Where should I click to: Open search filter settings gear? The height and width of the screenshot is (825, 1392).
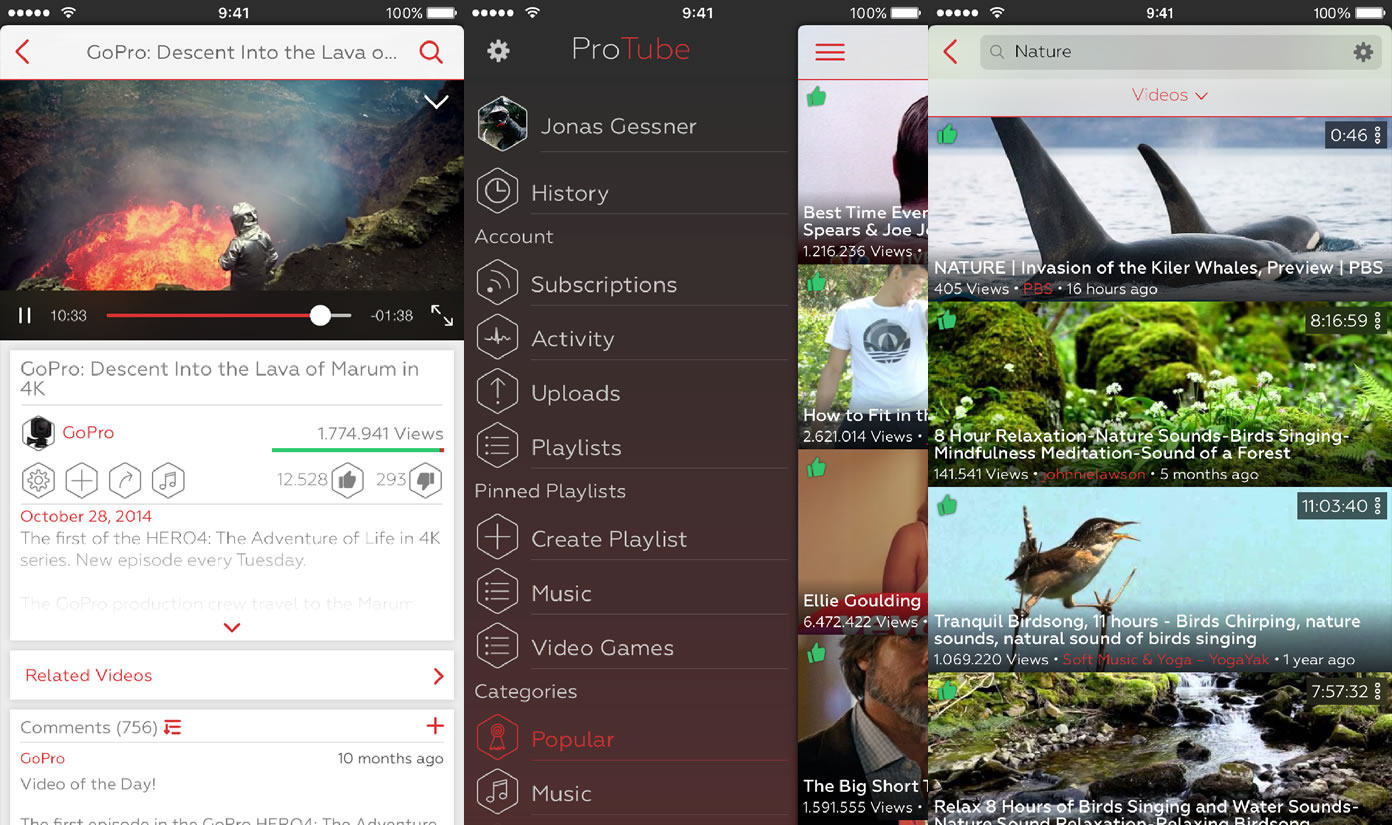(x=1363, y=52)
